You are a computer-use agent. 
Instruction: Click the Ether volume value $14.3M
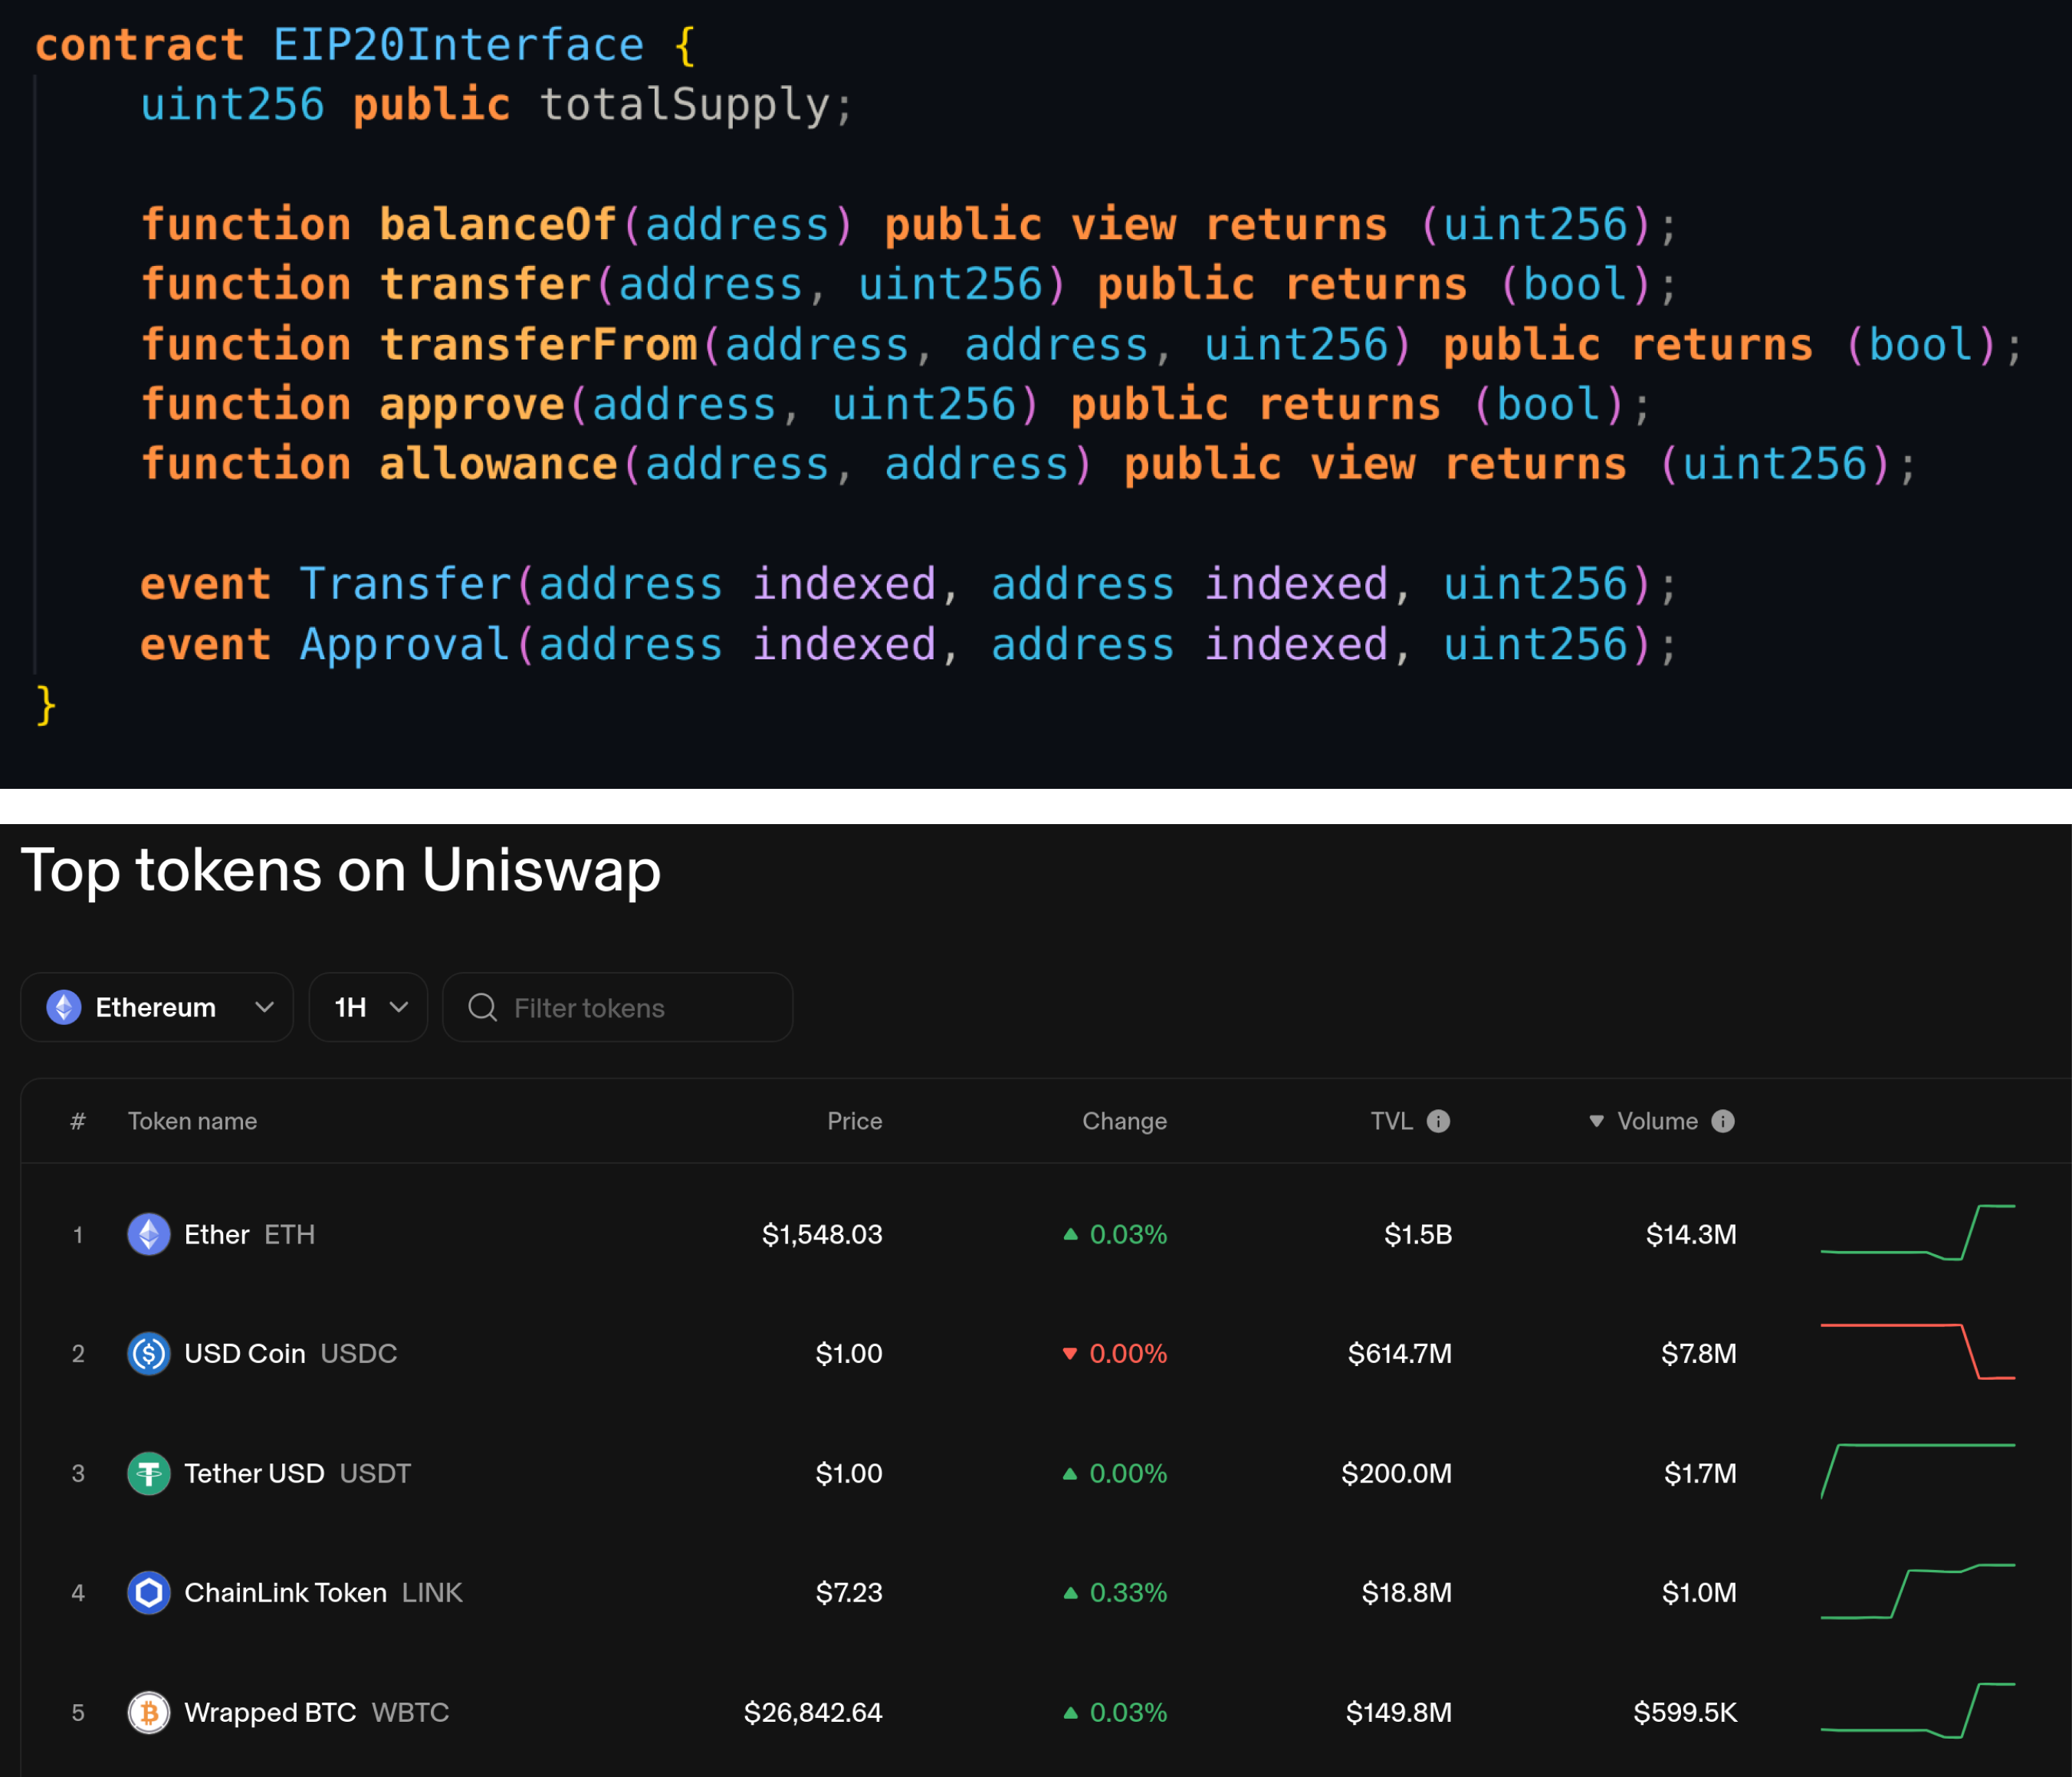[1691, 1234]
